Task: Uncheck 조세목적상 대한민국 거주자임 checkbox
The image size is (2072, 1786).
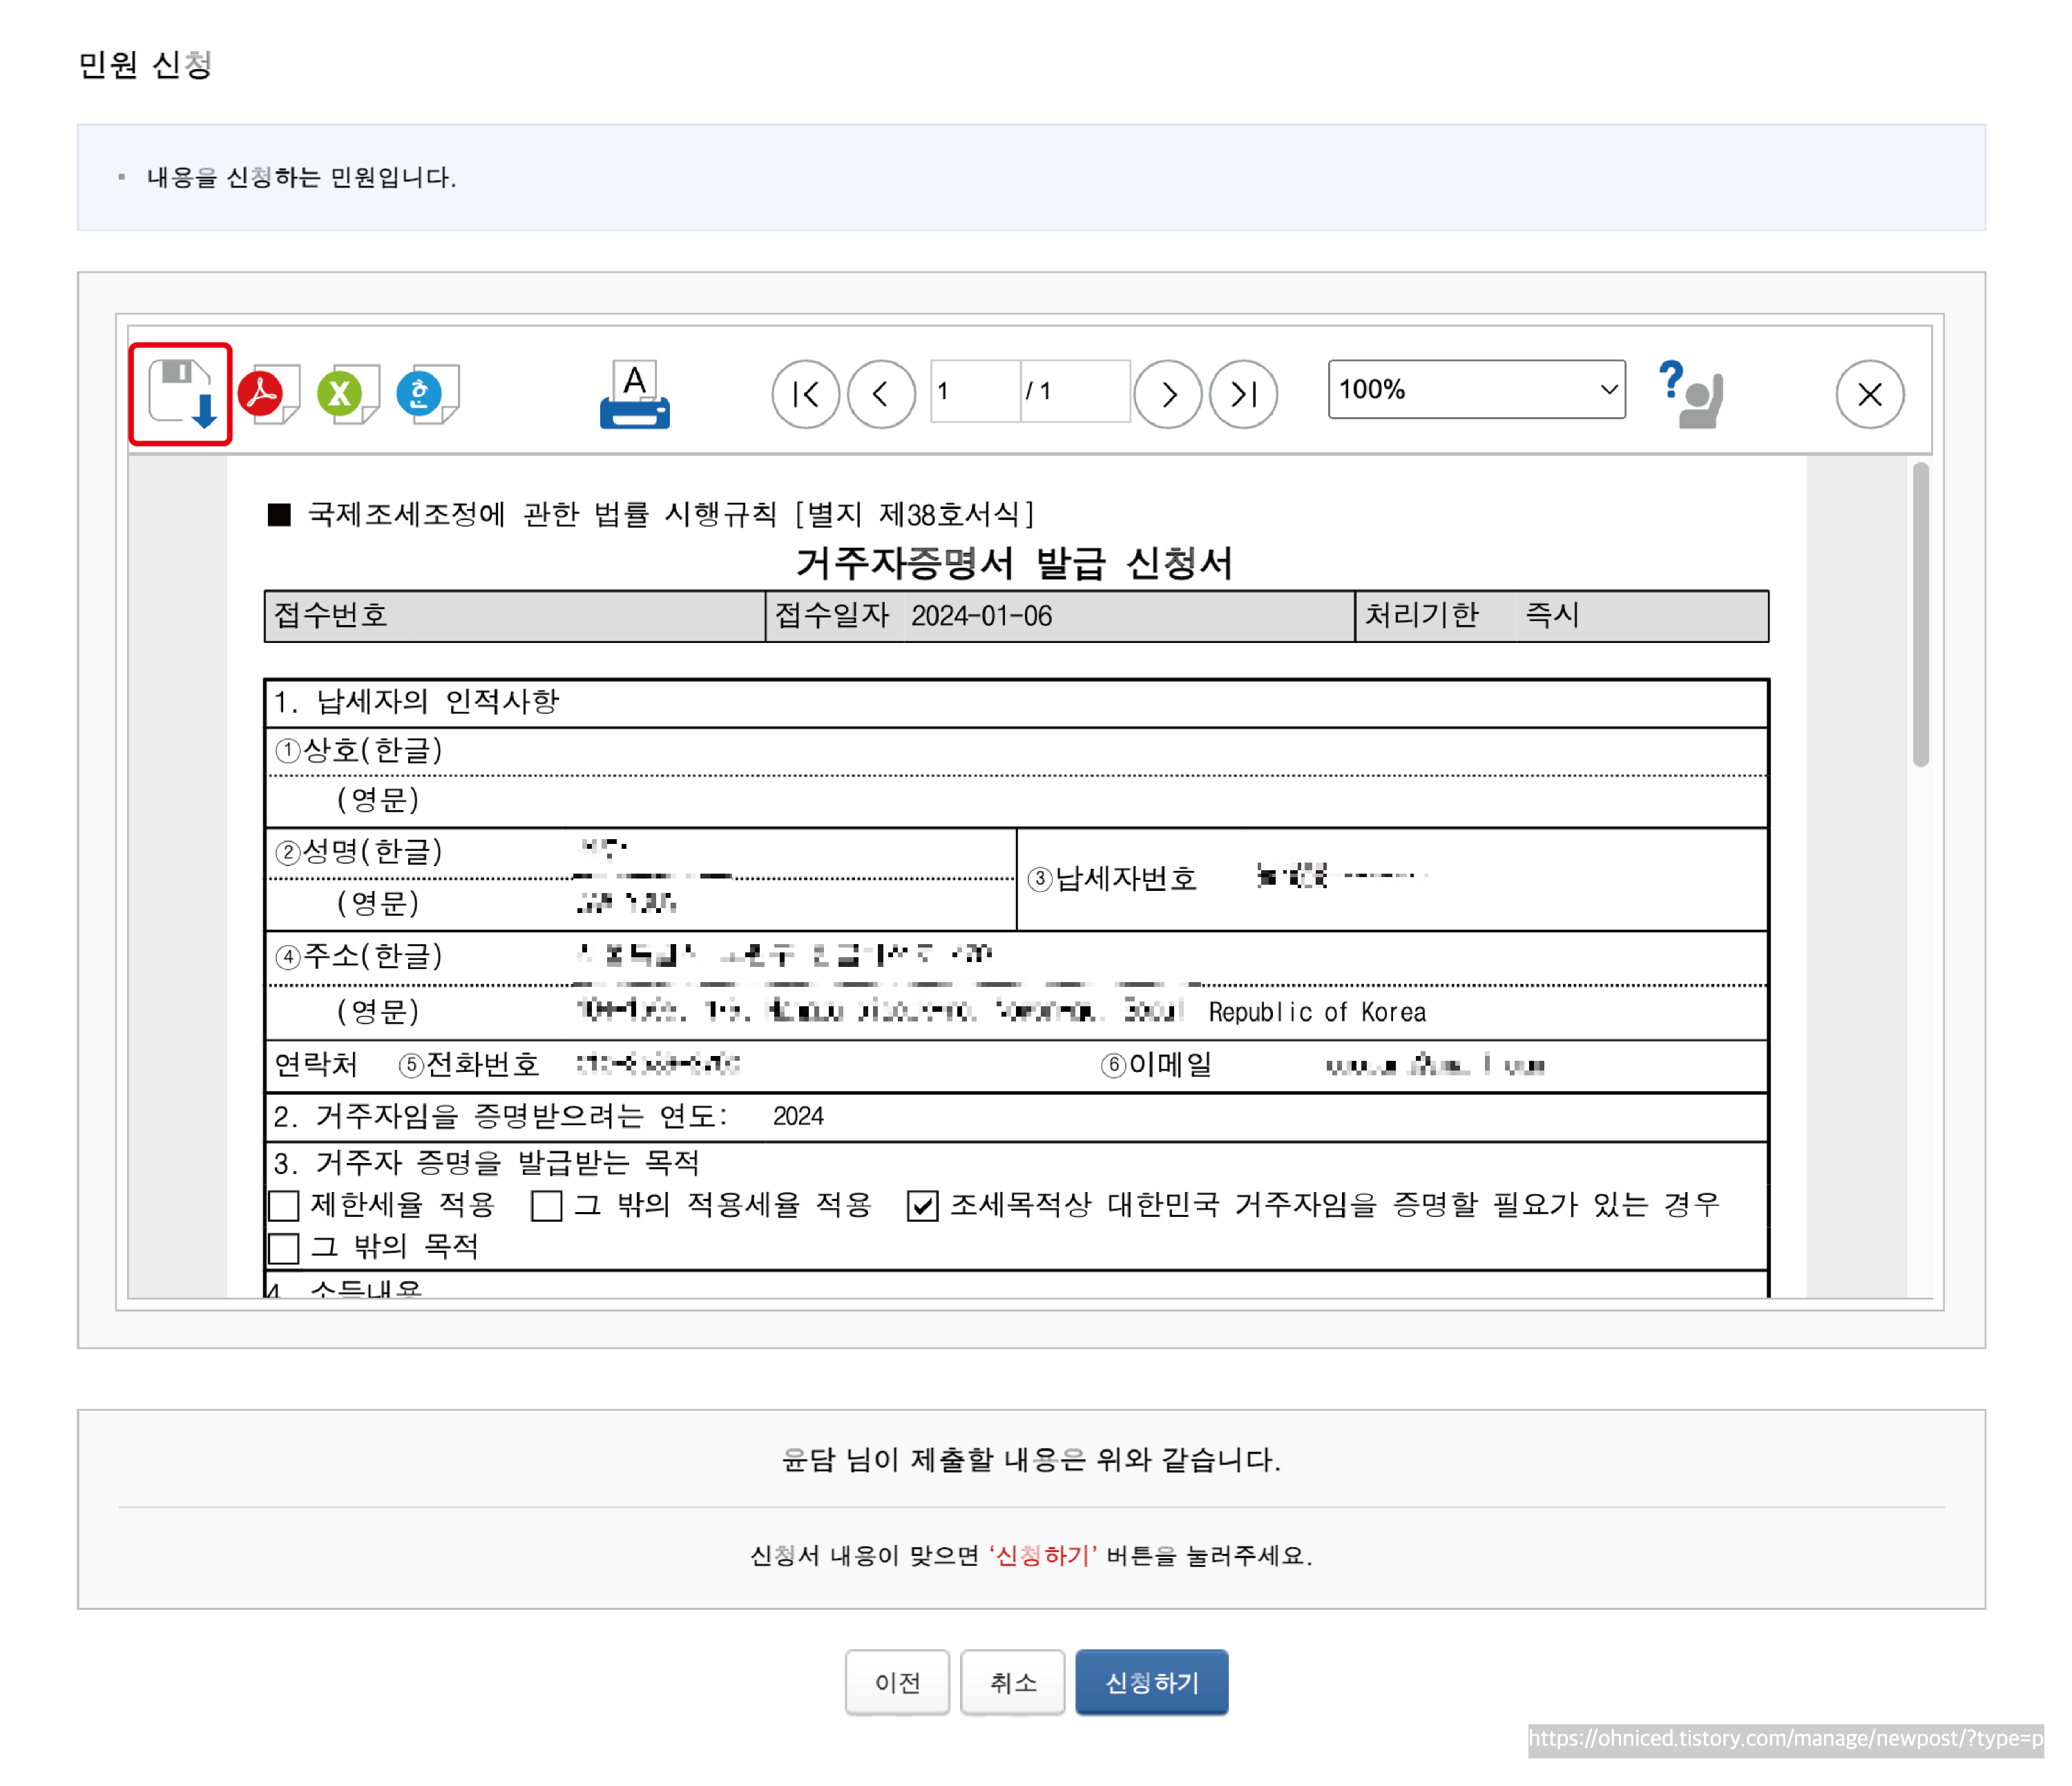Action: click(922, 1206)
